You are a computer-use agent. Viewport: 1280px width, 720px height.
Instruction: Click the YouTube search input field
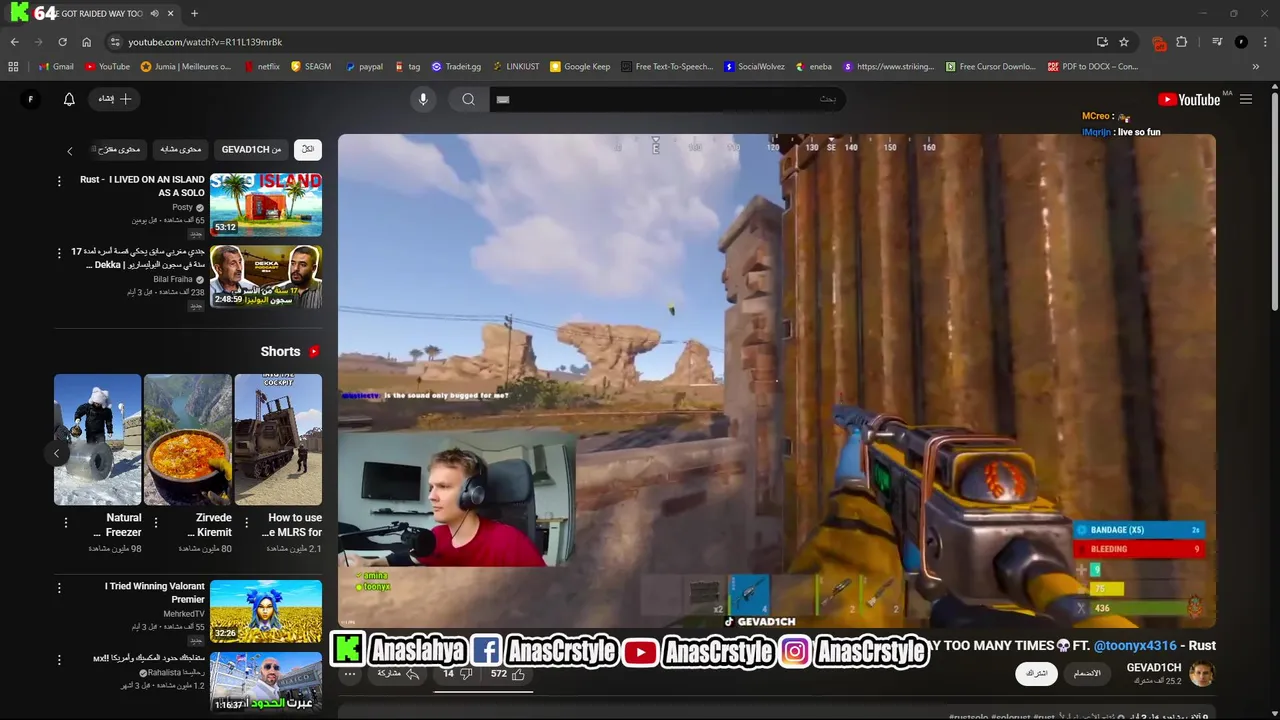click(667, 99)
